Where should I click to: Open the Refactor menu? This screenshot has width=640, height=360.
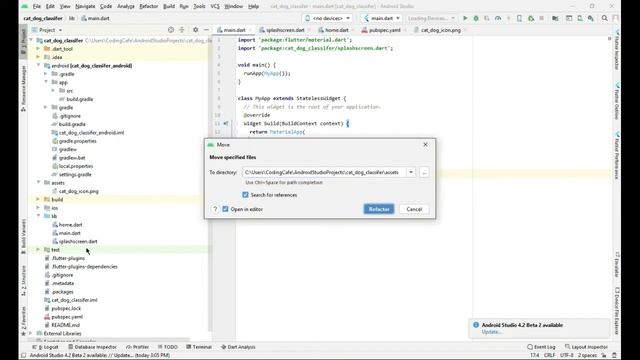coord(149,6)
